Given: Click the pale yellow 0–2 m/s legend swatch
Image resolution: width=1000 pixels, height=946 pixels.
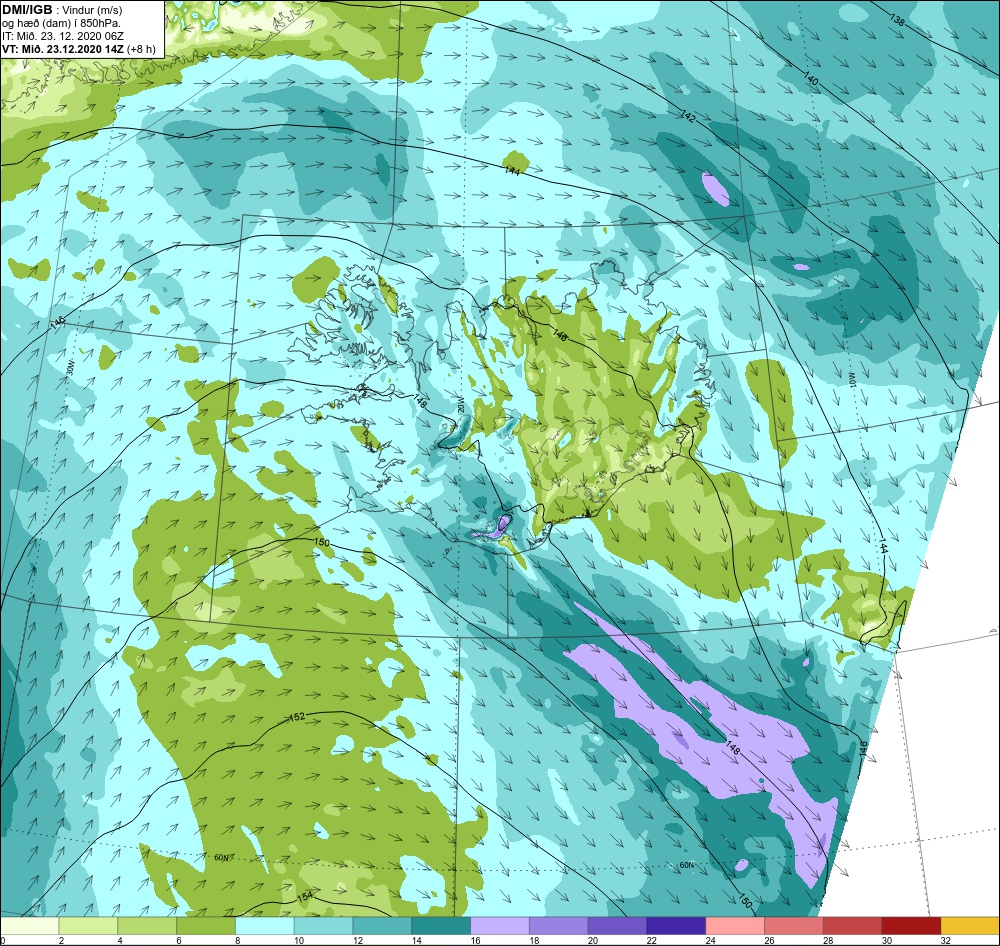Looking at the screenshot, I should tap(29, 926).
